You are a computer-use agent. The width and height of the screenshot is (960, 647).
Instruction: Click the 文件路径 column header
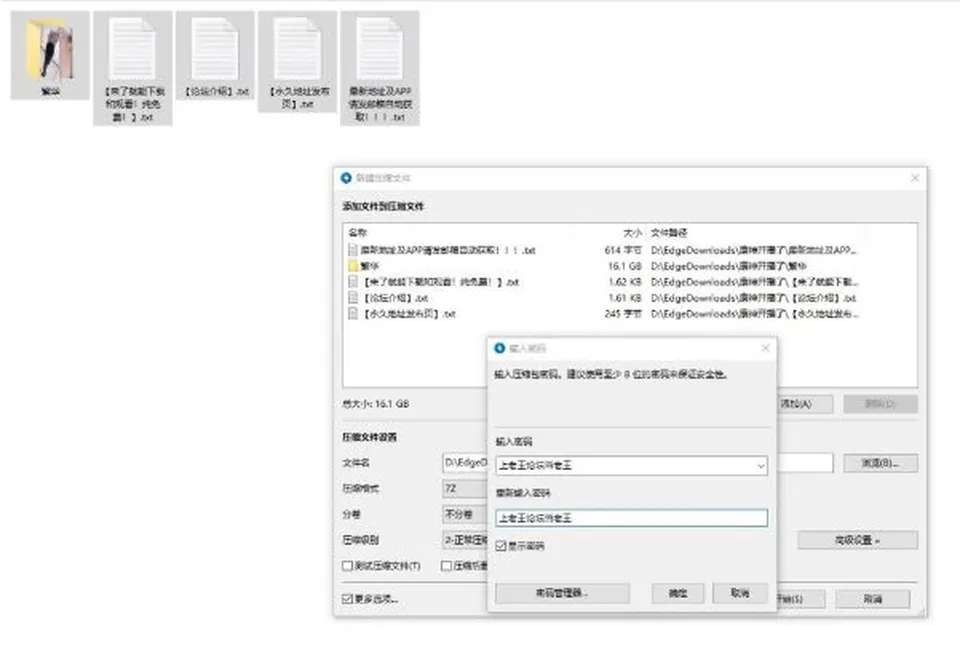click(x=669, y=233)
